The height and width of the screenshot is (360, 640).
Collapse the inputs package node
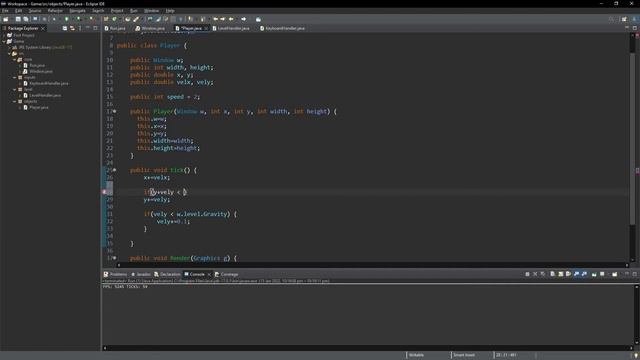14,77
